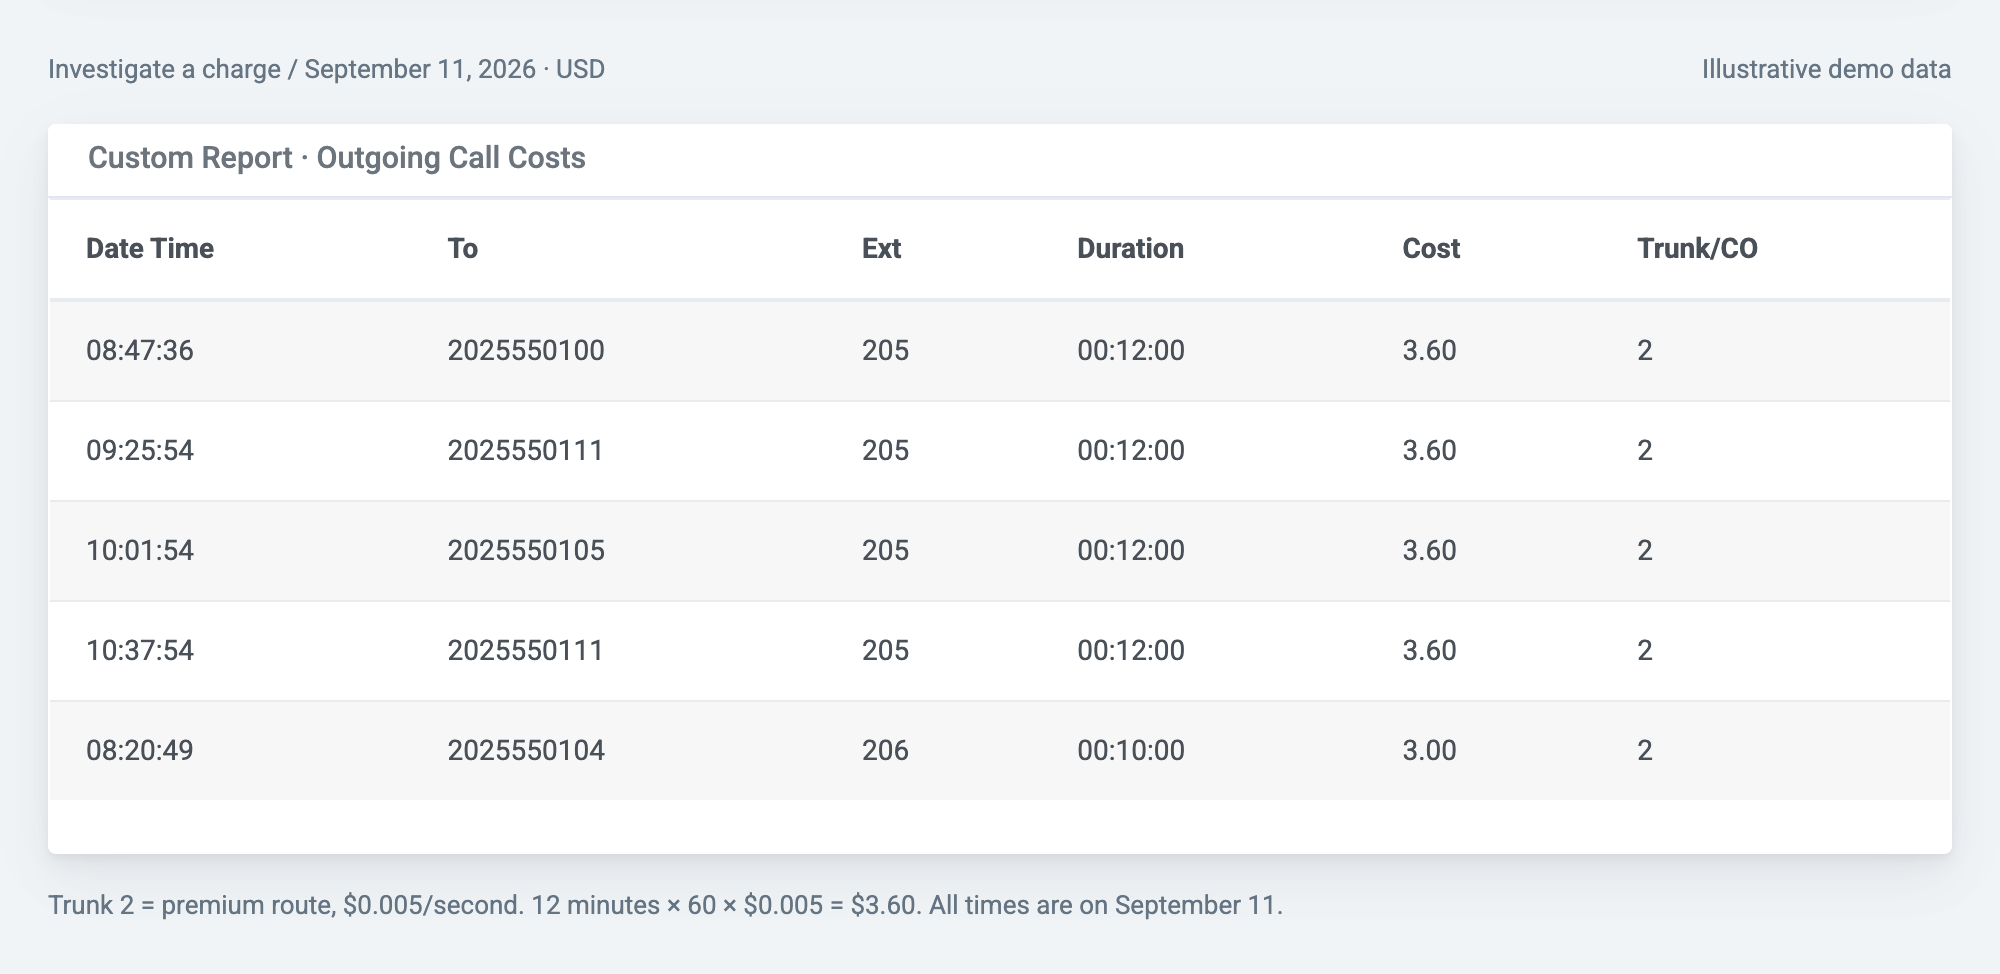This screenshot has height=974, width=2000.
Task: Select the 09:25:54 call row
Action: point(1000,451)
